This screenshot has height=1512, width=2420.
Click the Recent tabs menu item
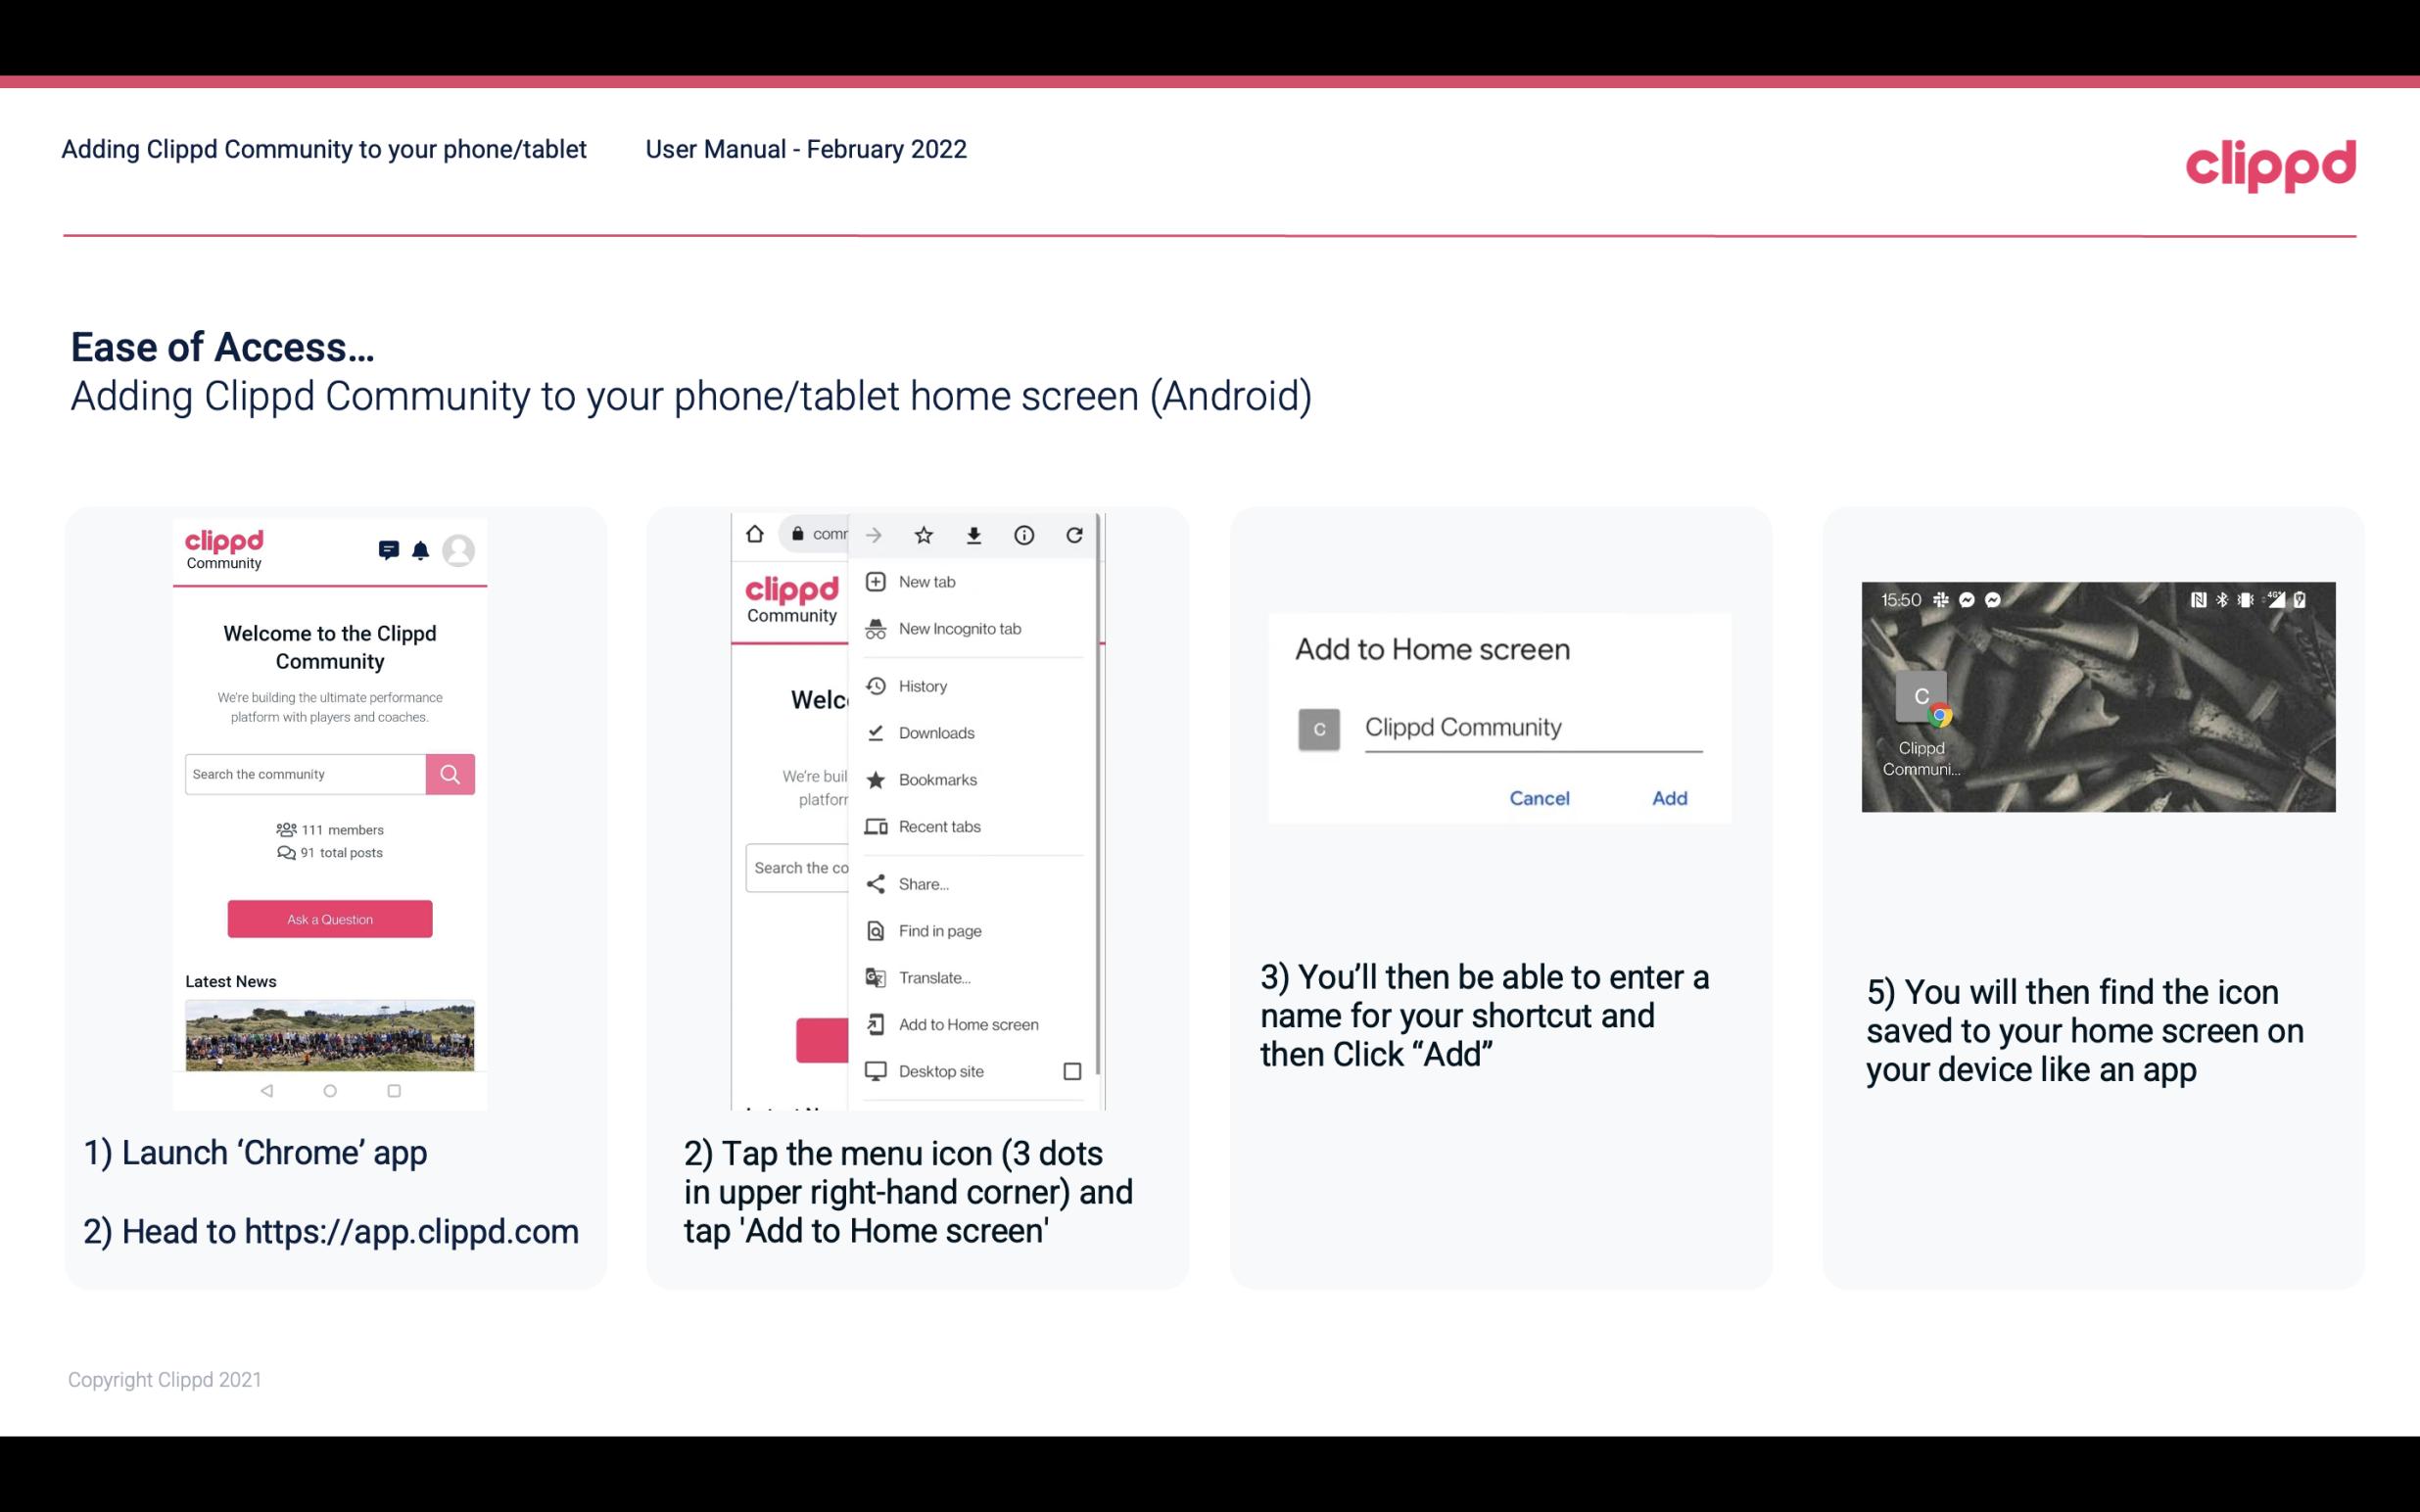point(939,826)
